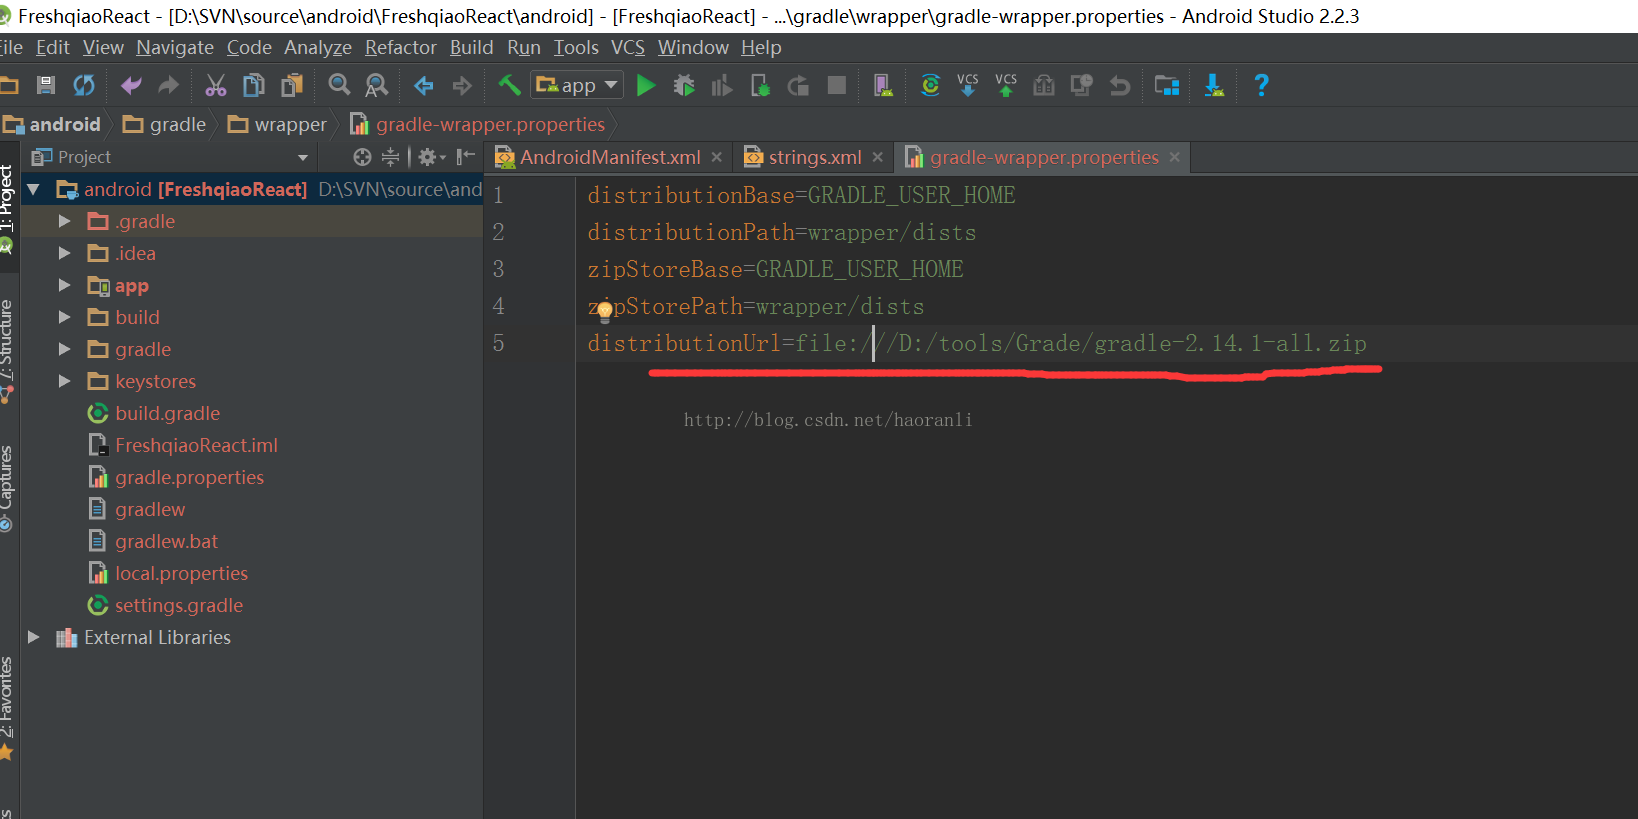Screen dimensions: 1638x819
Task: Click Collapse All icon in Project panel
Action: click(x=390, y=157)
